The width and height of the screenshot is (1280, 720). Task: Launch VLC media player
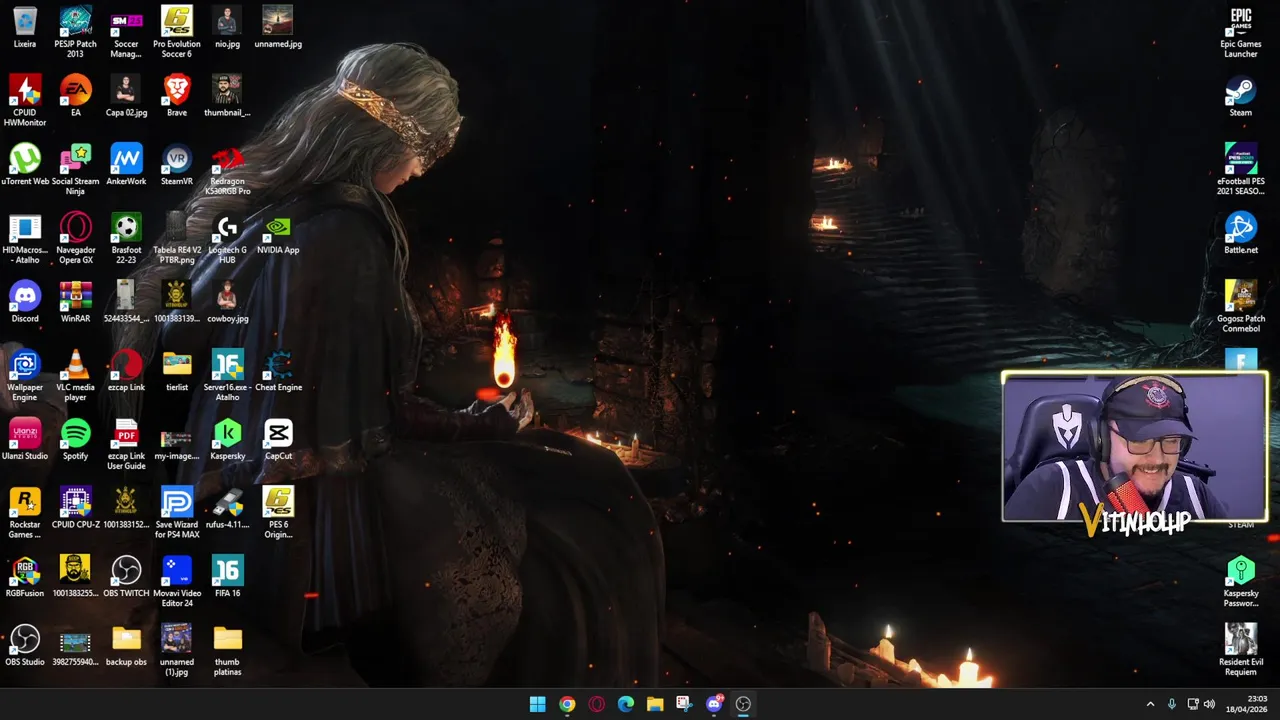(75, 375)
